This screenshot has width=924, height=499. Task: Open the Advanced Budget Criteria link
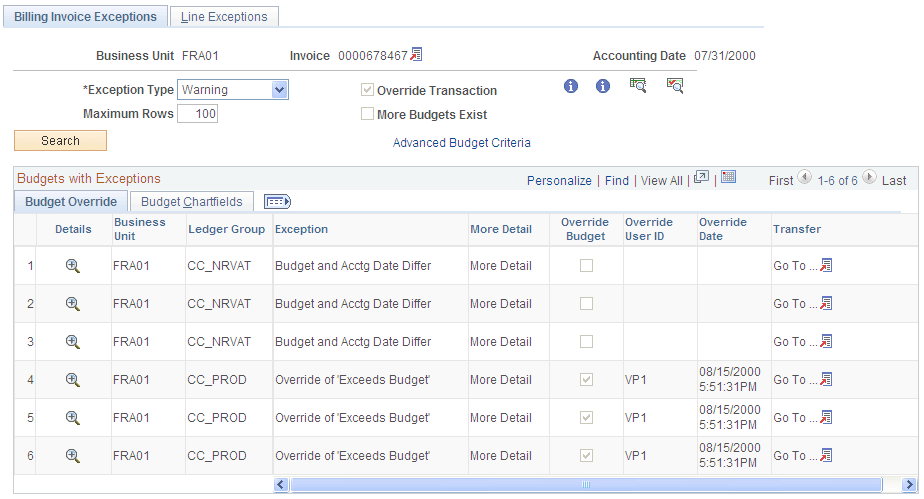click(461, 143)
